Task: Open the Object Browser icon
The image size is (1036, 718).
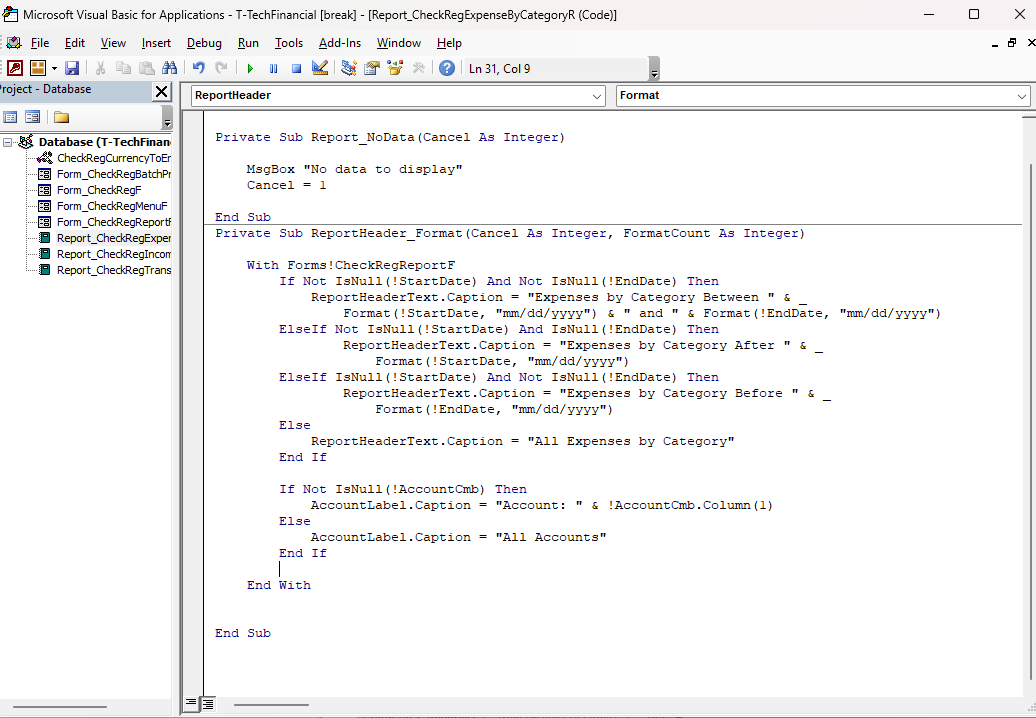Action: [x=395, y=68]
